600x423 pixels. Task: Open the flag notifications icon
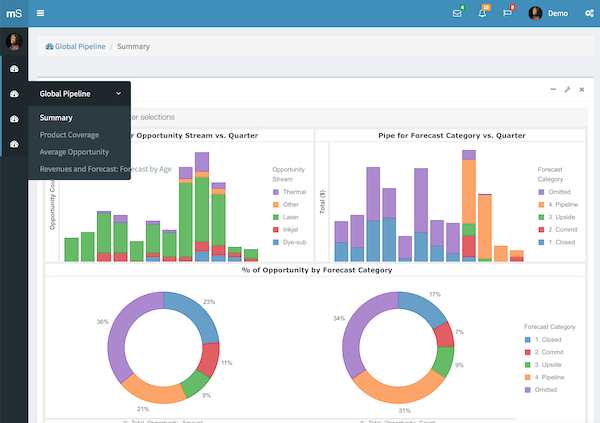click(x=507, y=13)
